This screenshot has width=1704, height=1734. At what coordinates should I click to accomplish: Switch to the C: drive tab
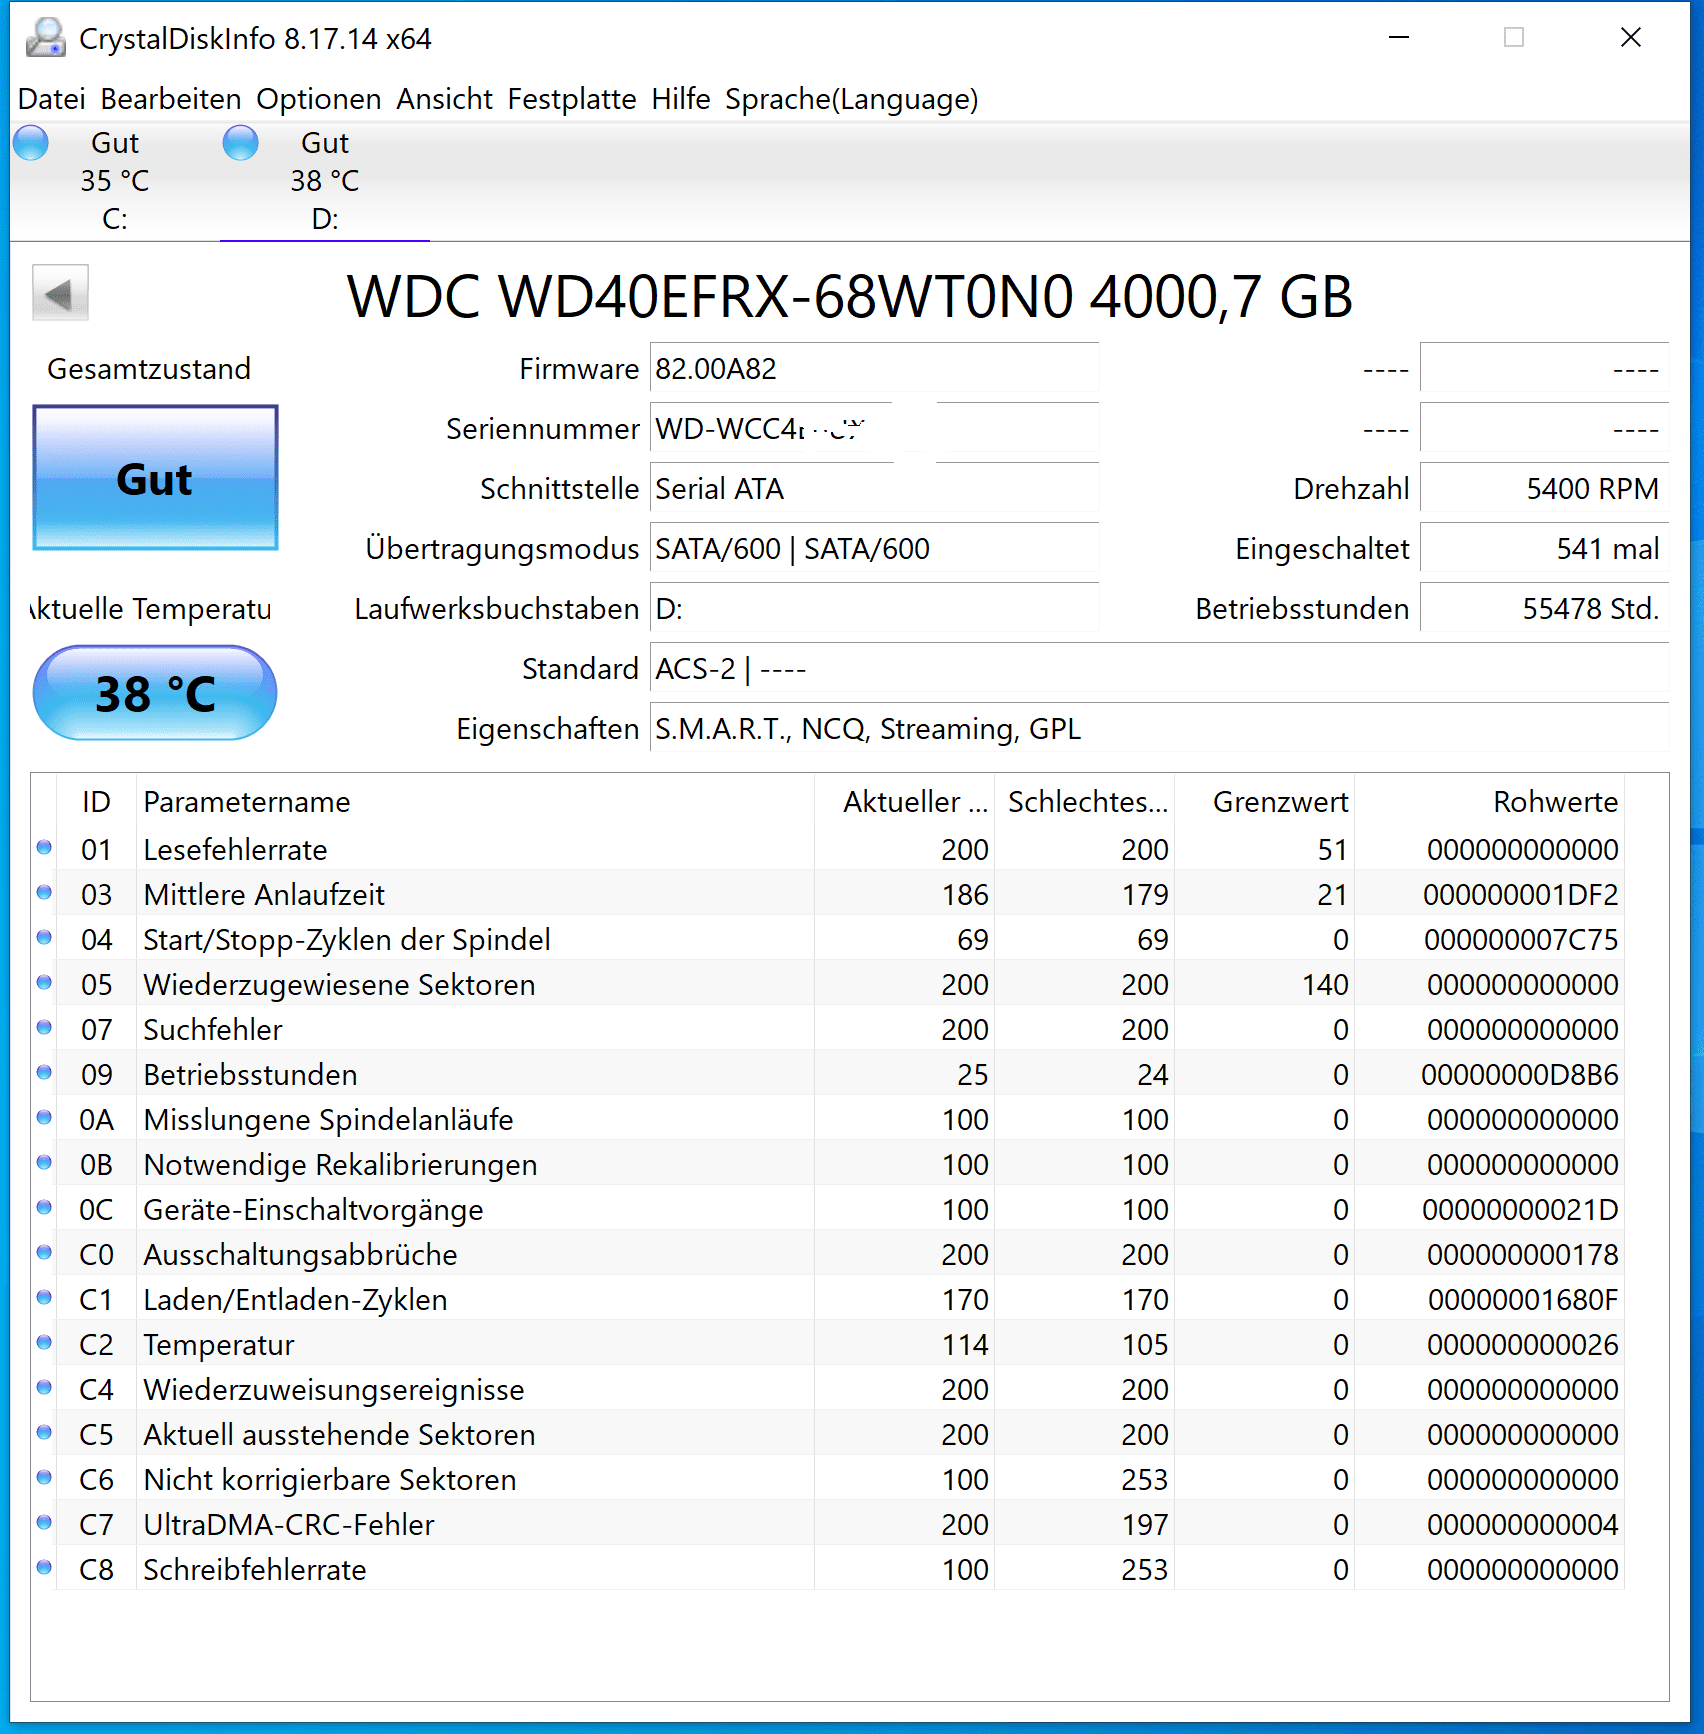pyautogui.click(x=115, y=181)
